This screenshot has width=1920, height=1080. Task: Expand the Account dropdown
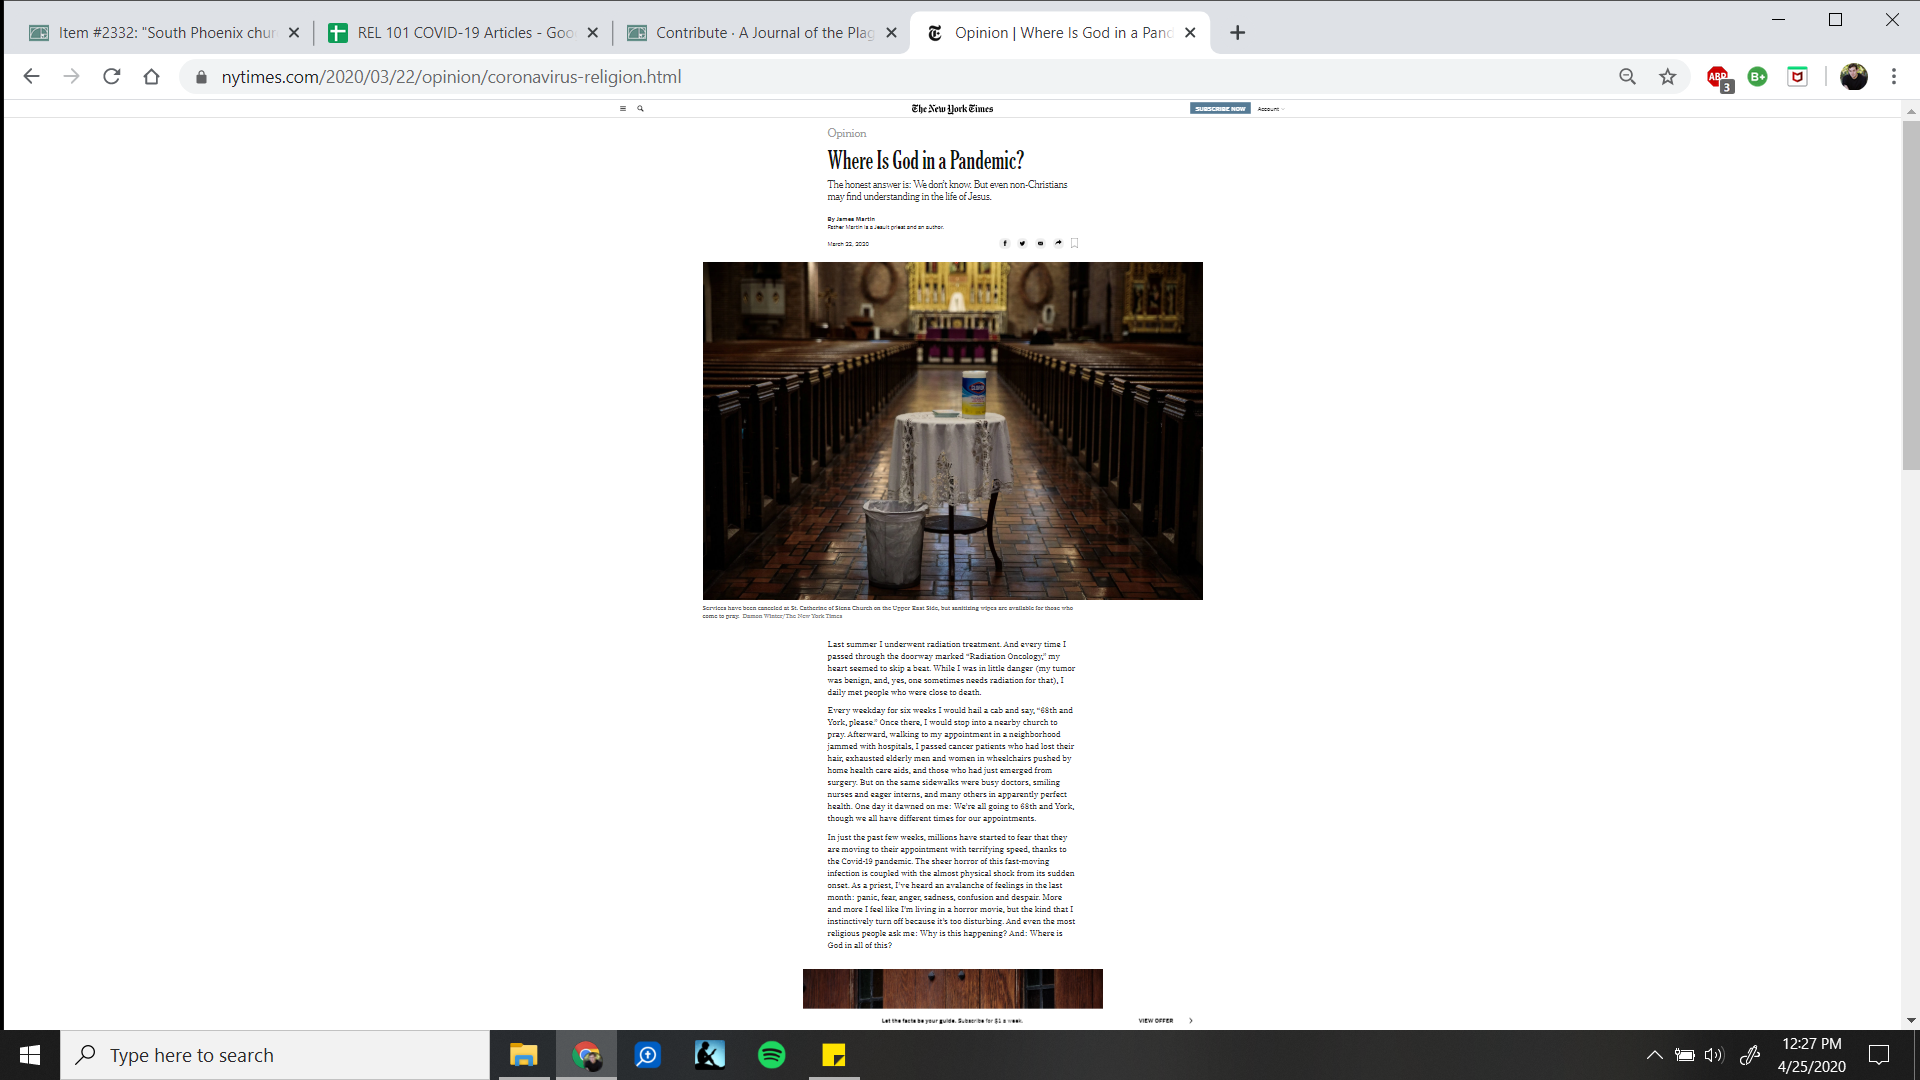[x=1270, y=109]
